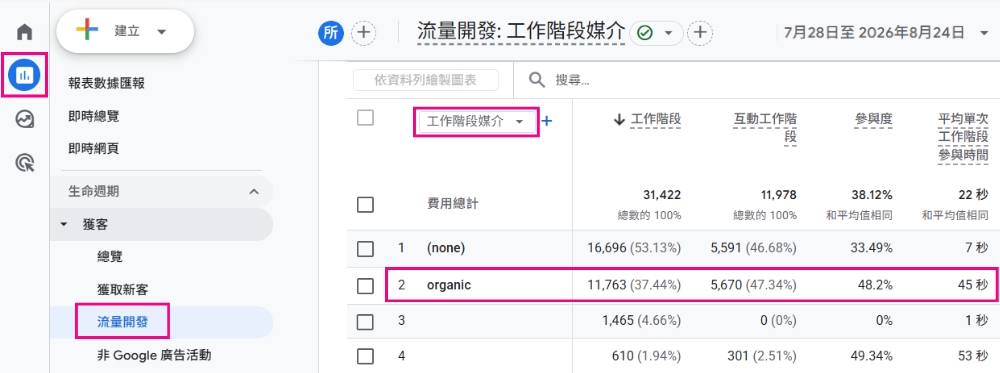
Task: Check the organic row checkbox
Action: click(x=365, y=286)
